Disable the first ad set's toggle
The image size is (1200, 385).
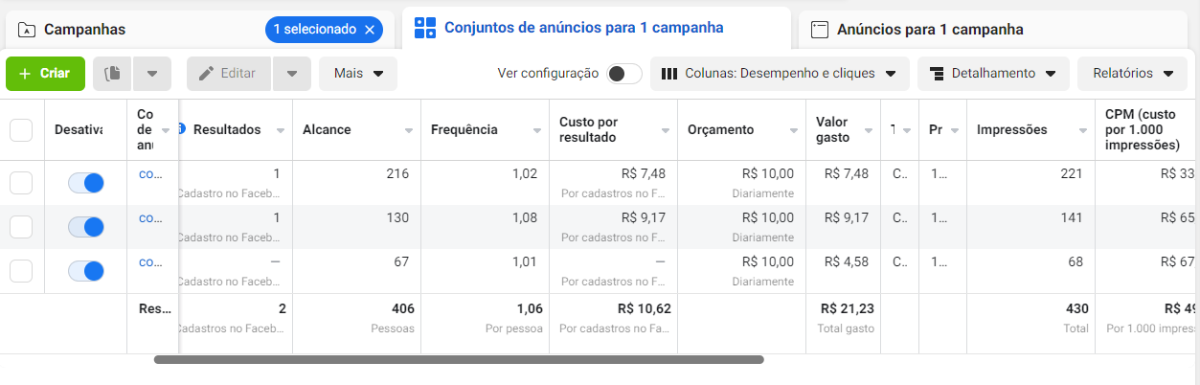point(86,183)
